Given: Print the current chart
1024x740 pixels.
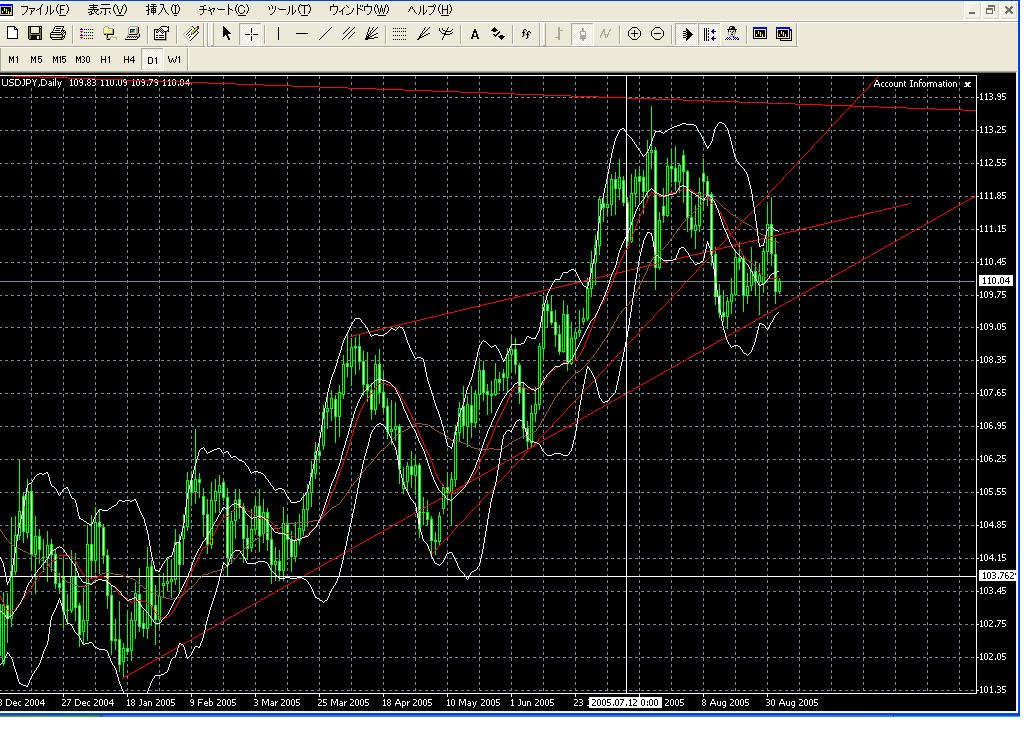Looking at the screenshot, I should 58,33.
